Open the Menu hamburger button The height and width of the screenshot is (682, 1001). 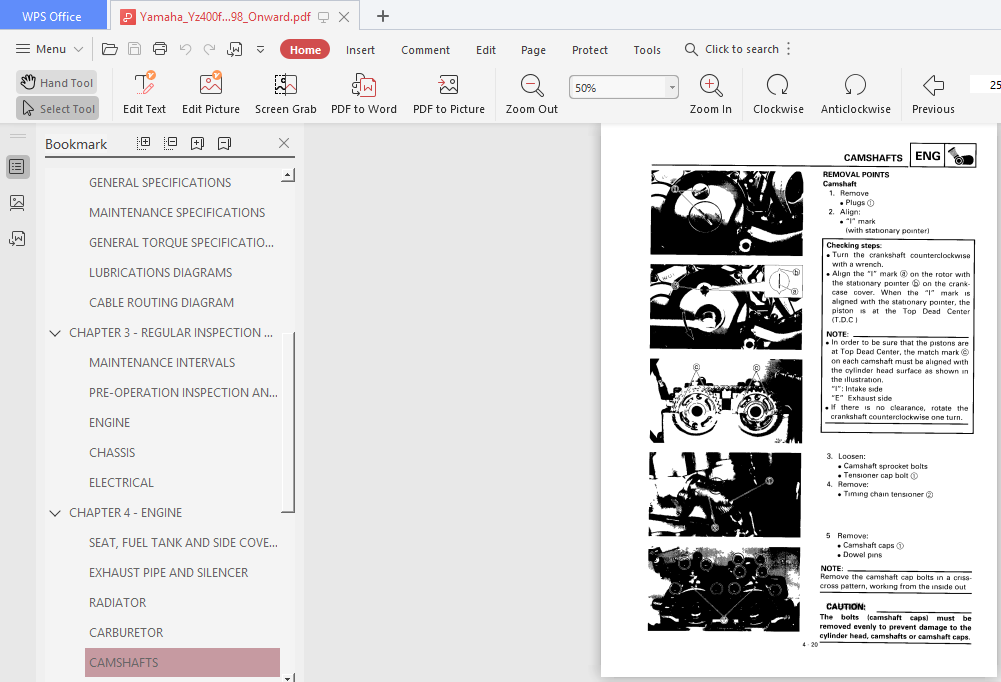(x=49, y=49)
